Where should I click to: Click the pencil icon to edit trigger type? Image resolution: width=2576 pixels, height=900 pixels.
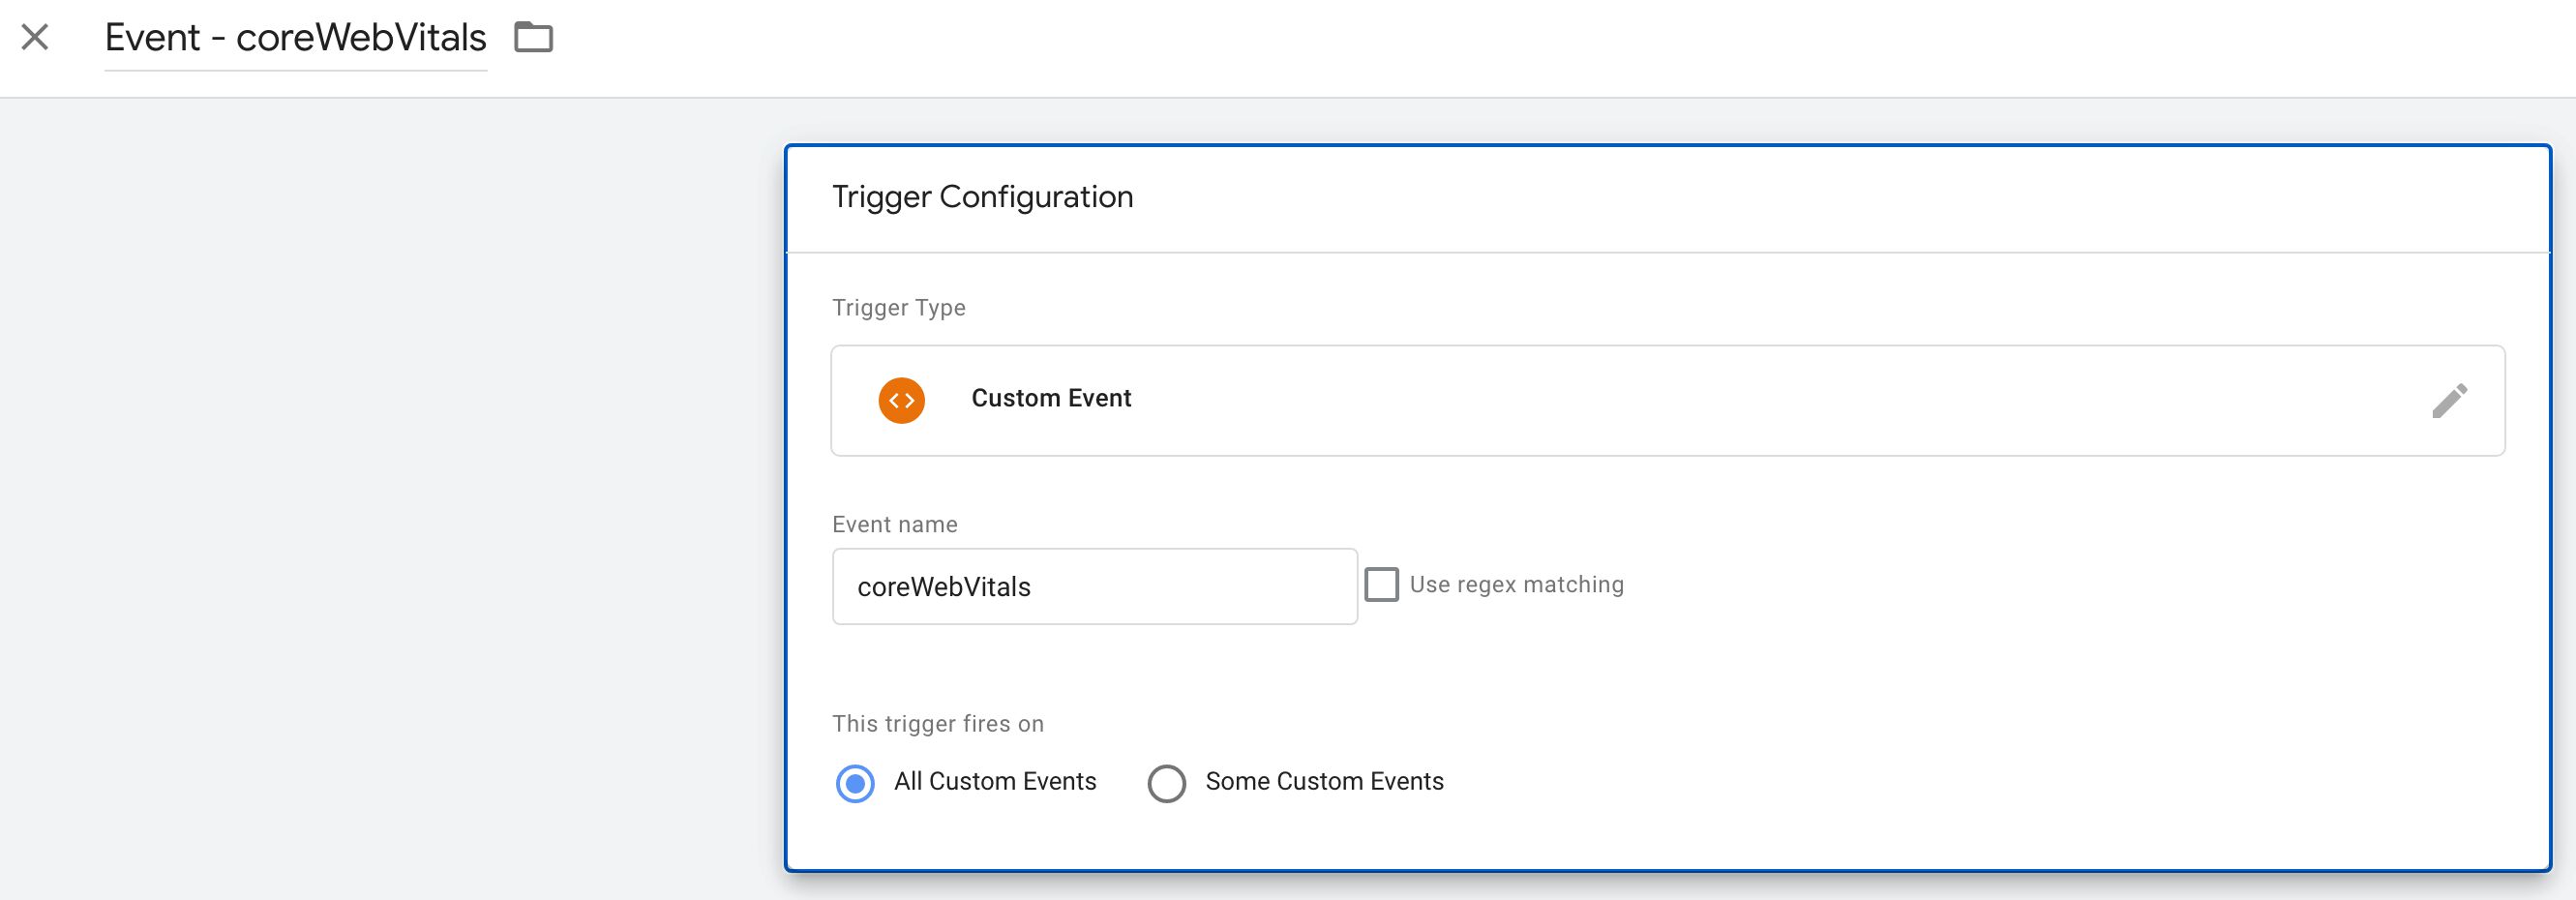[2449, 400]
